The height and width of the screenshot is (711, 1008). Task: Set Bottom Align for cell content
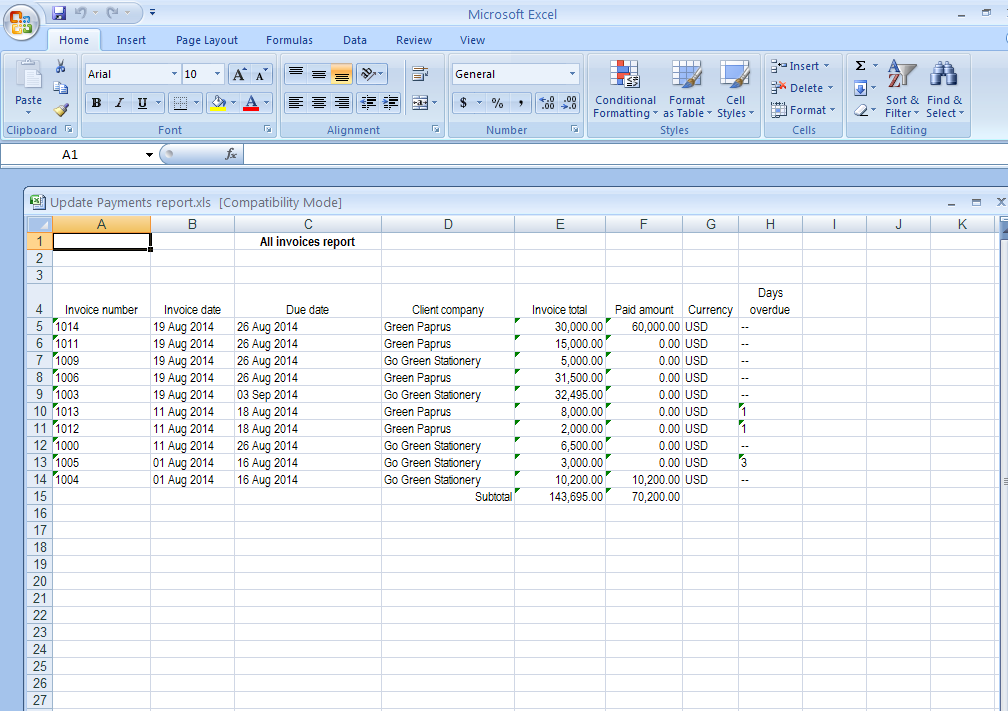coord(341,74)
